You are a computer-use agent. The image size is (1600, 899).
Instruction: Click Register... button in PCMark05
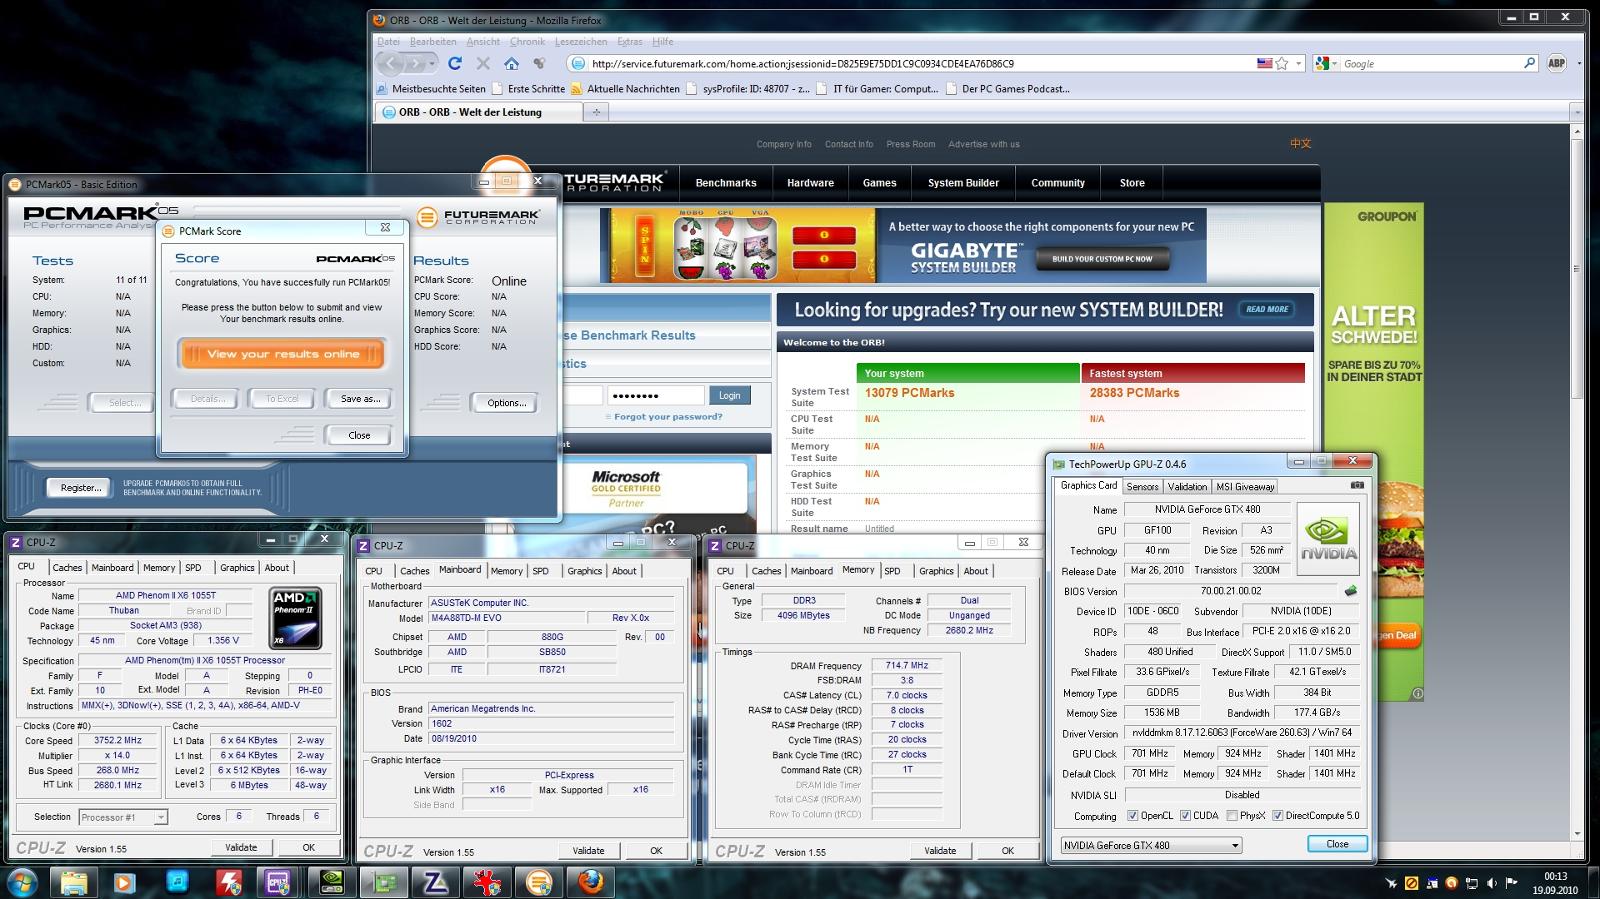[80, 488]
